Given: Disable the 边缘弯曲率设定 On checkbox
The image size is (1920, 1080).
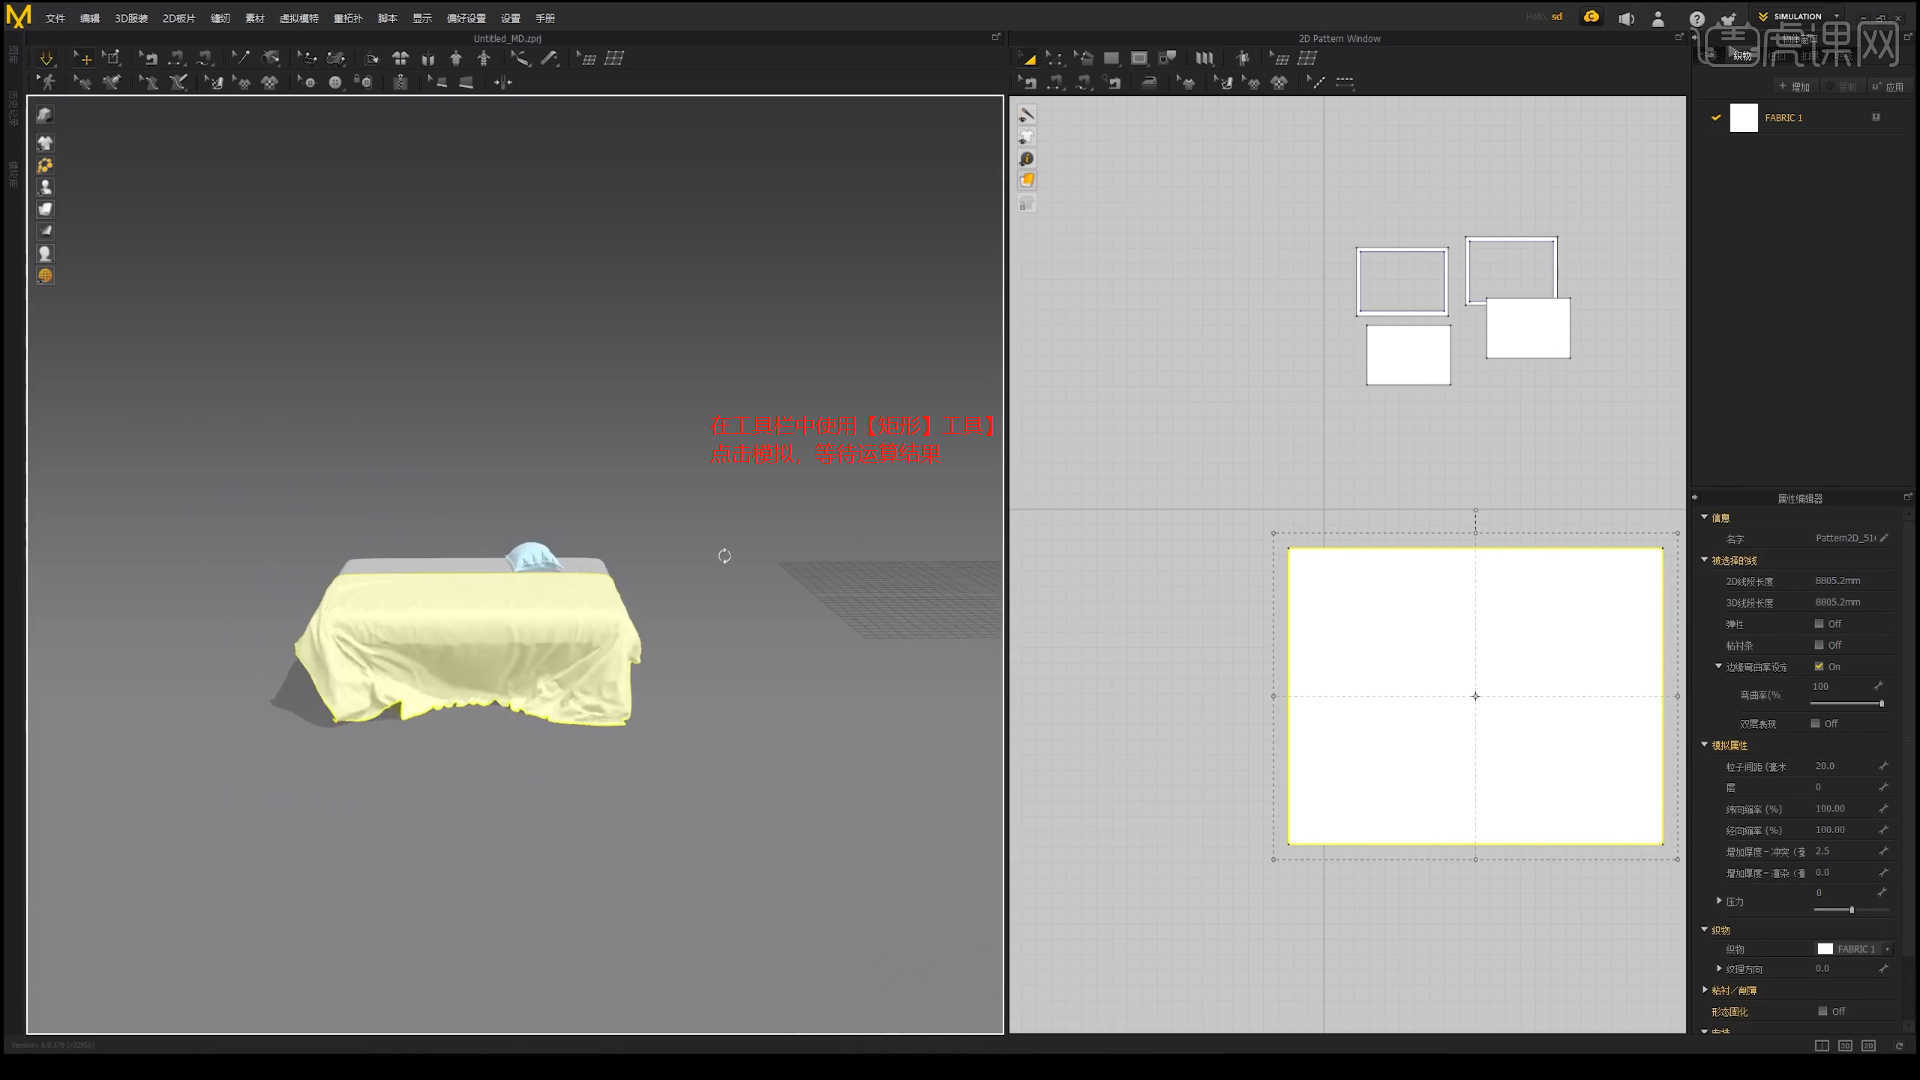Looking at the screenshot, I should pyautogui.click(x=1819, y=666).
